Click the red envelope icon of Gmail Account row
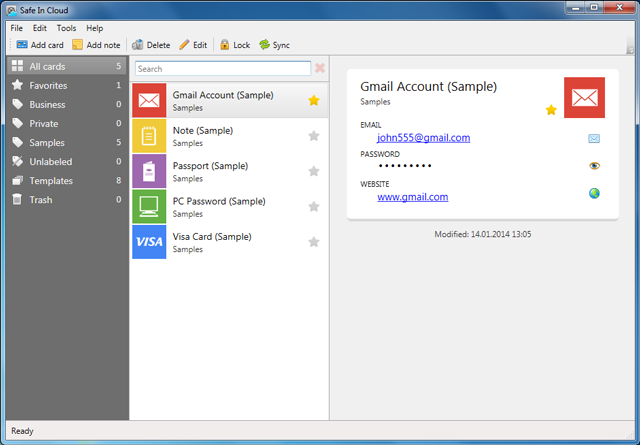The height and width of the screenshot is (445, 640). 149,100
